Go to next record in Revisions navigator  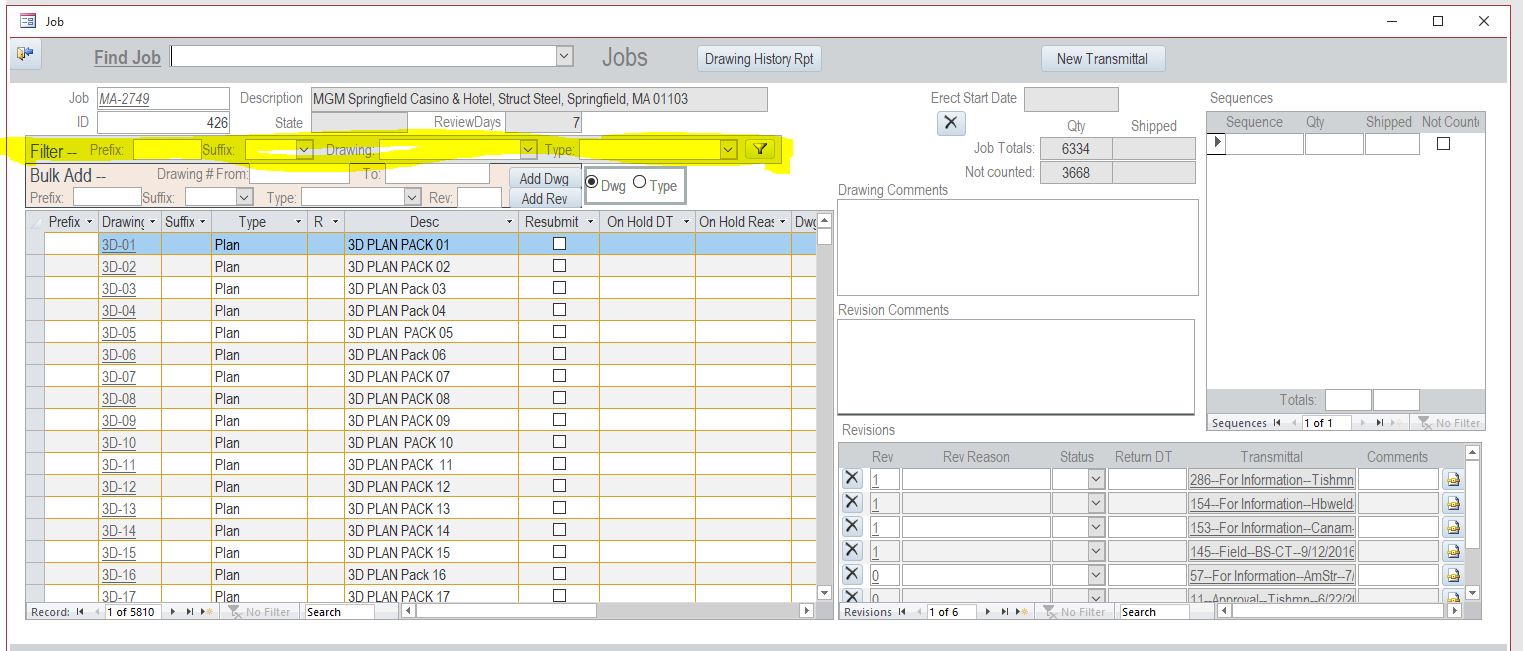click(x=986, y=612)
